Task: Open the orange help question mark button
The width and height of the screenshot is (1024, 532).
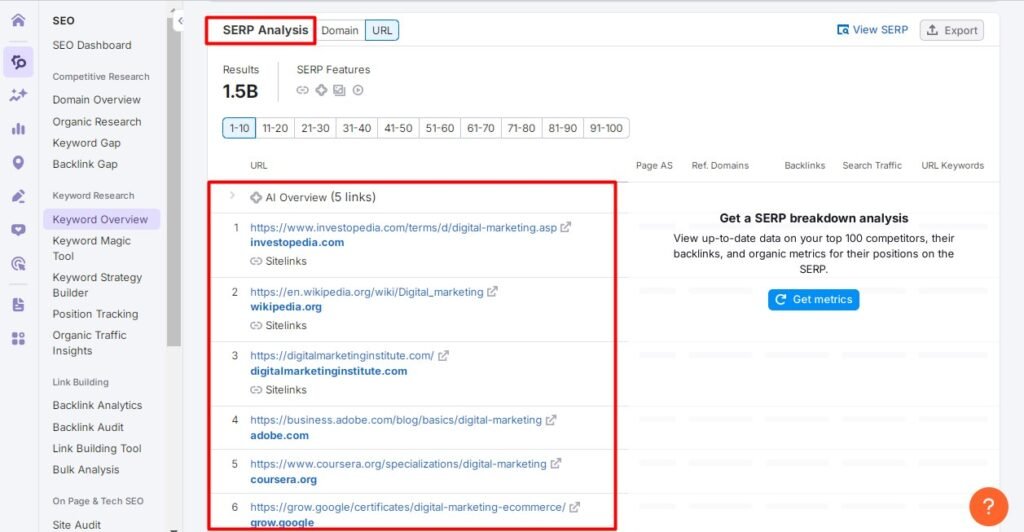Action: click(x=988, y=506)
